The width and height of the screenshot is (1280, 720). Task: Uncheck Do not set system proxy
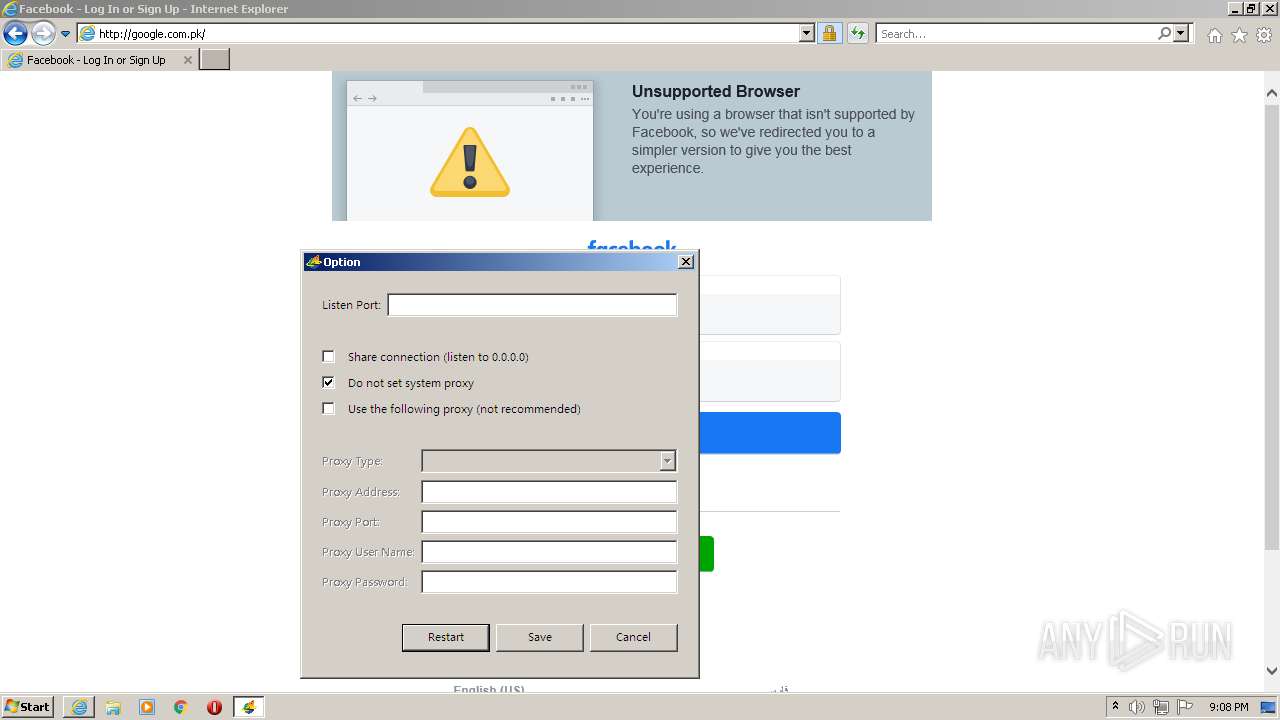click(328, 382)
